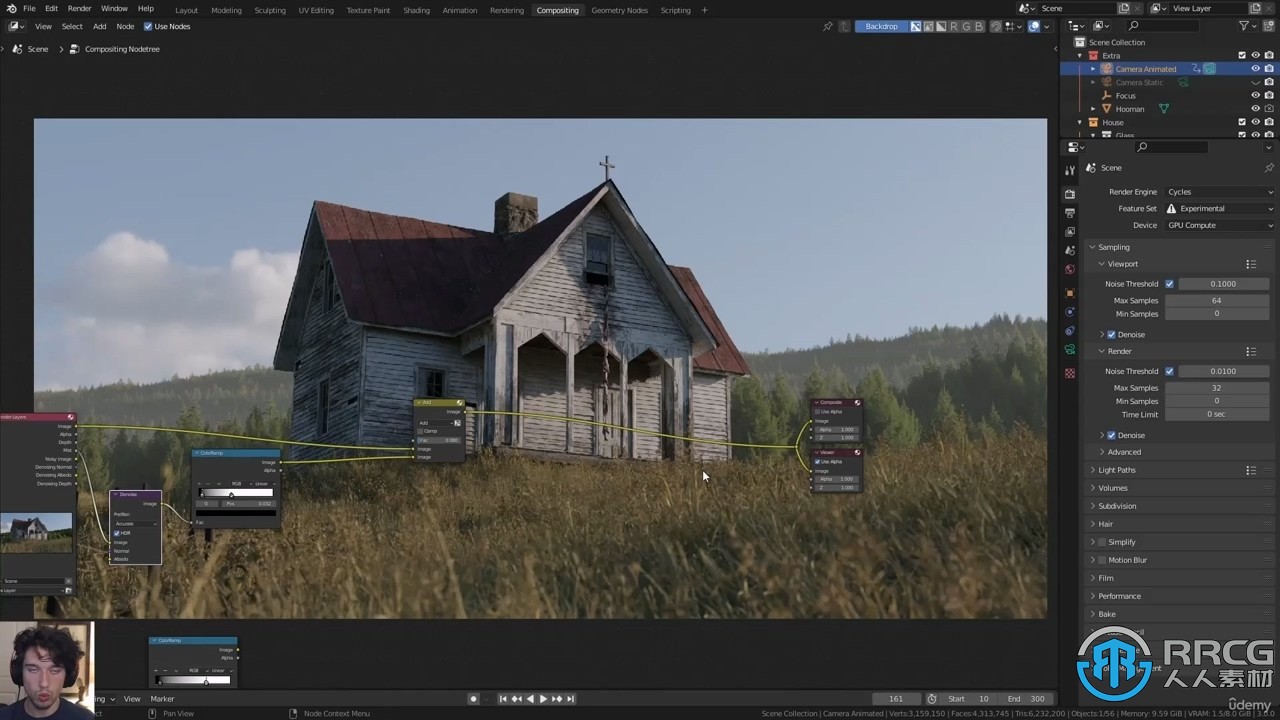Click the ColorRamp gradient bar in node
1280x720 pixels.
(237, 493)
